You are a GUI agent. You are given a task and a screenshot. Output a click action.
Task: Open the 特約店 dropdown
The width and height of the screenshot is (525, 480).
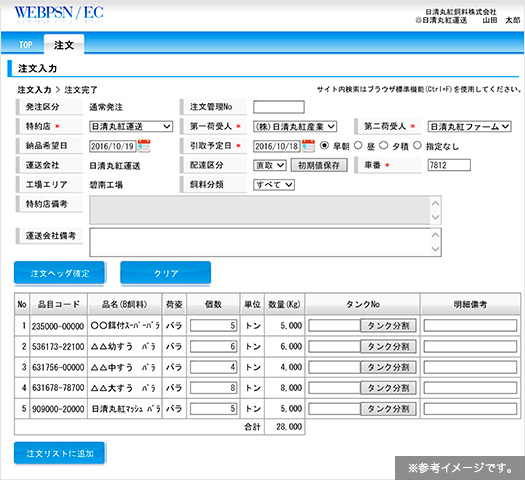tap(131, 127)
